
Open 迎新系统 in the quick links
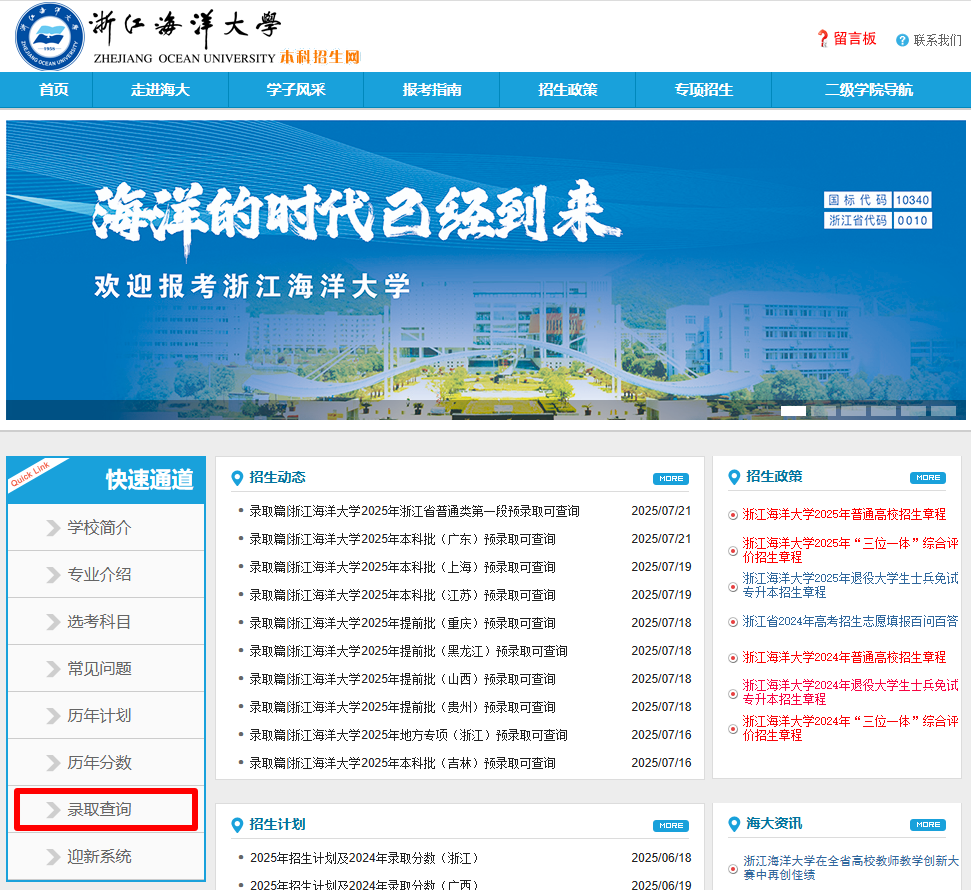[106, 857]
